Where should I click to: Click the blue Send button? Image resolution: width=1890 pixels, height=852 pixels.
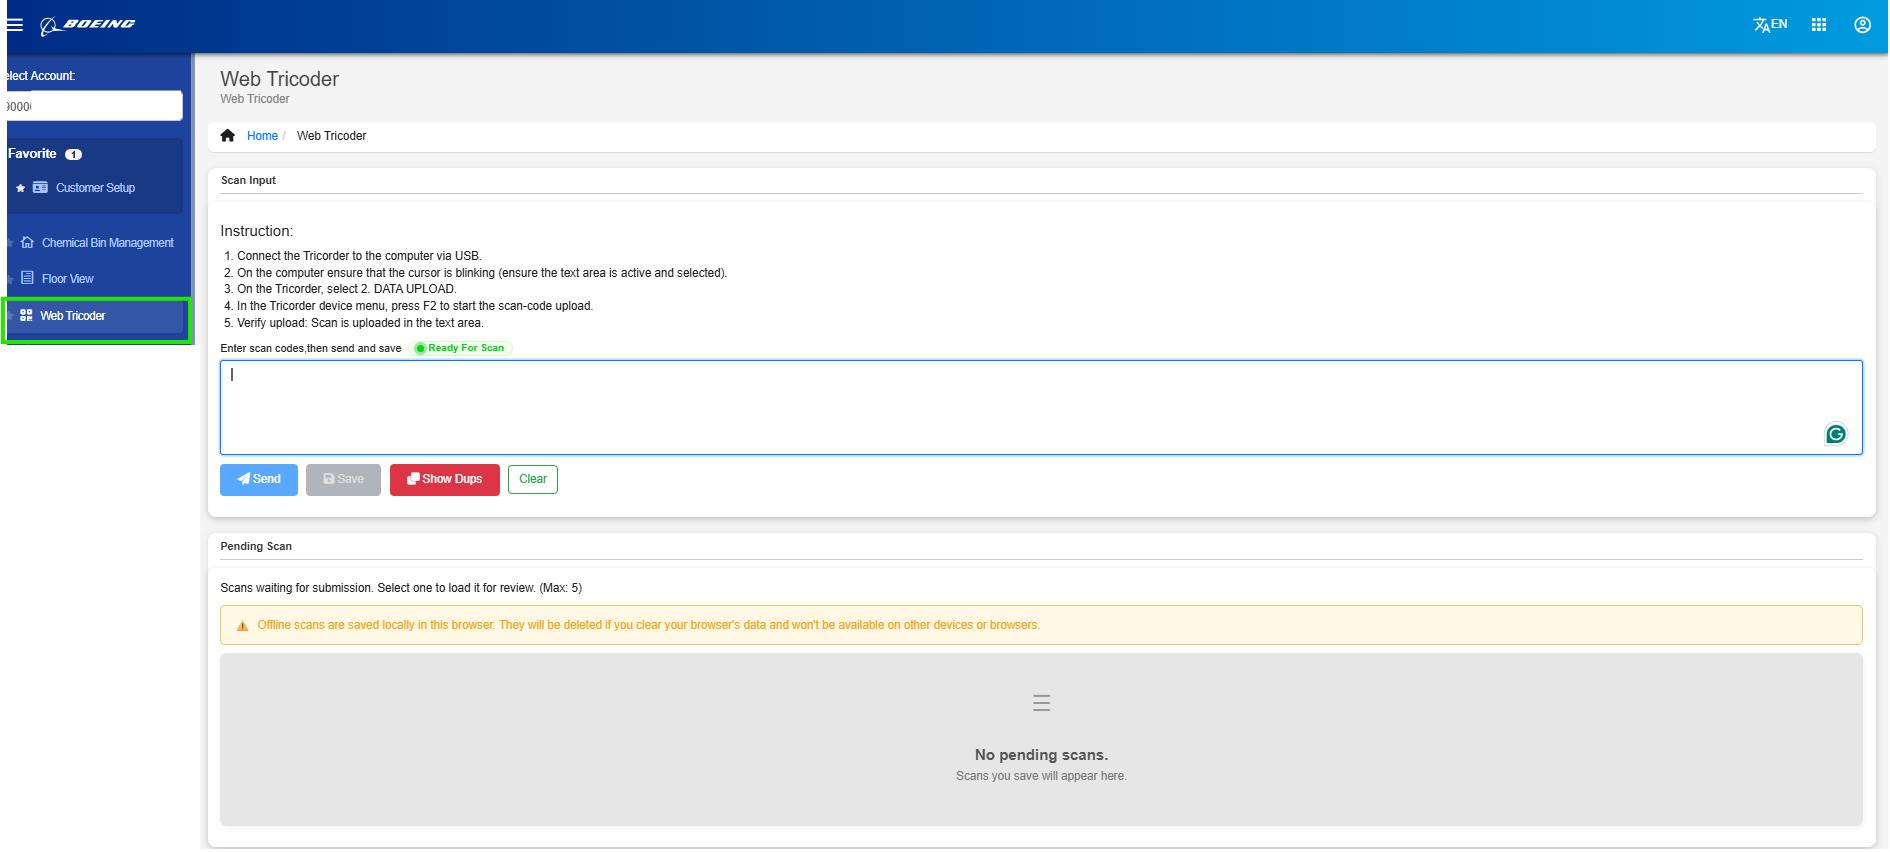click(259, 480)
